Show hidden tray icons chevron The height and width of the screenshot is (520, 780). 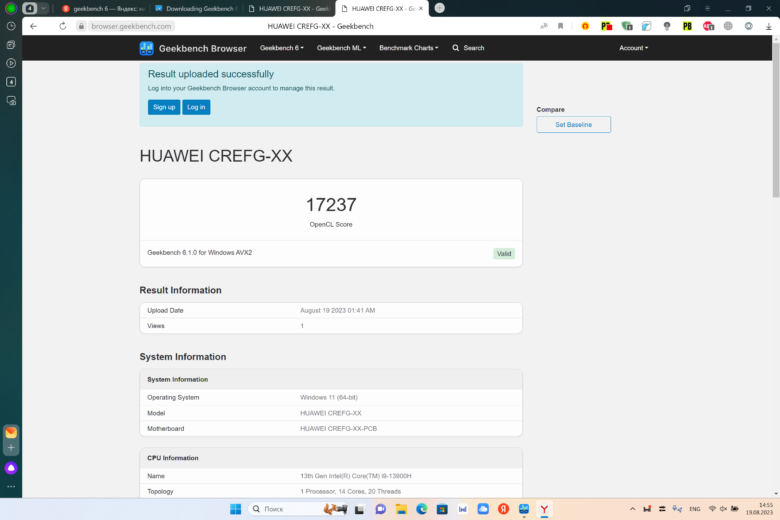click(632, 509)
